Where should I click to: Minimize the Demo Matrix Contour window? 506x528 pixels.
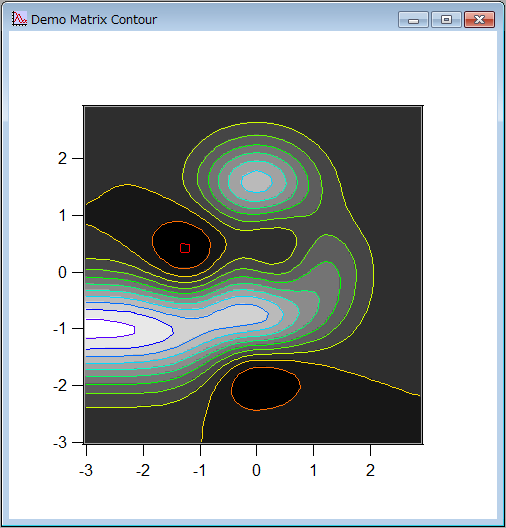pyautogui.click(x=413, y=20)
